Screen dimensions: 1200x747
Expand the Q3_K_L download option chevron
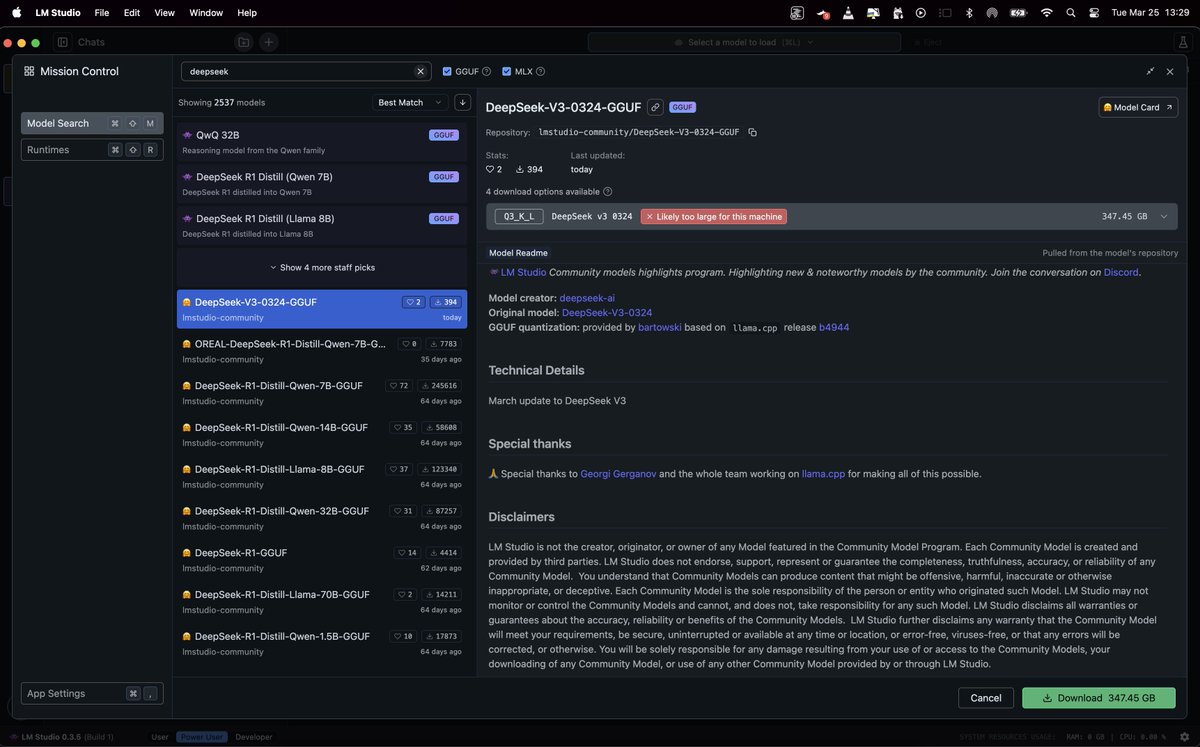pyautogui.click(x=1164, y=216)
